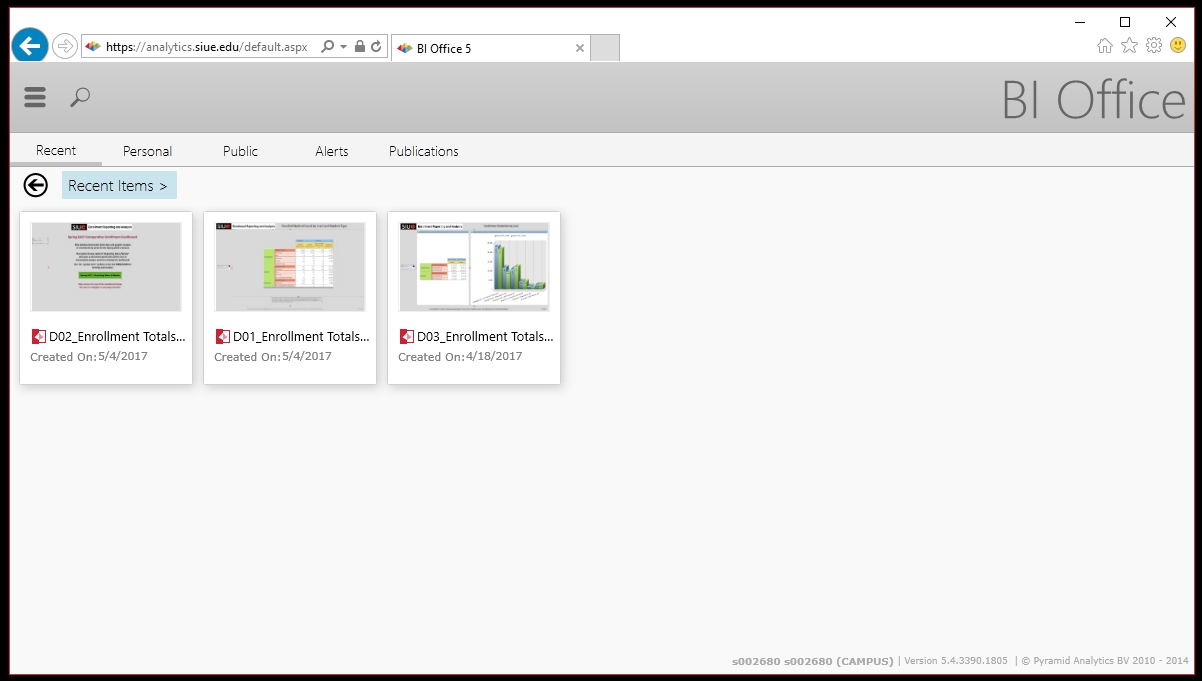The height and width of the screenshot is (681, 1202).
Task: Click the browser home icon
Action: click(x=1105, y=46)
